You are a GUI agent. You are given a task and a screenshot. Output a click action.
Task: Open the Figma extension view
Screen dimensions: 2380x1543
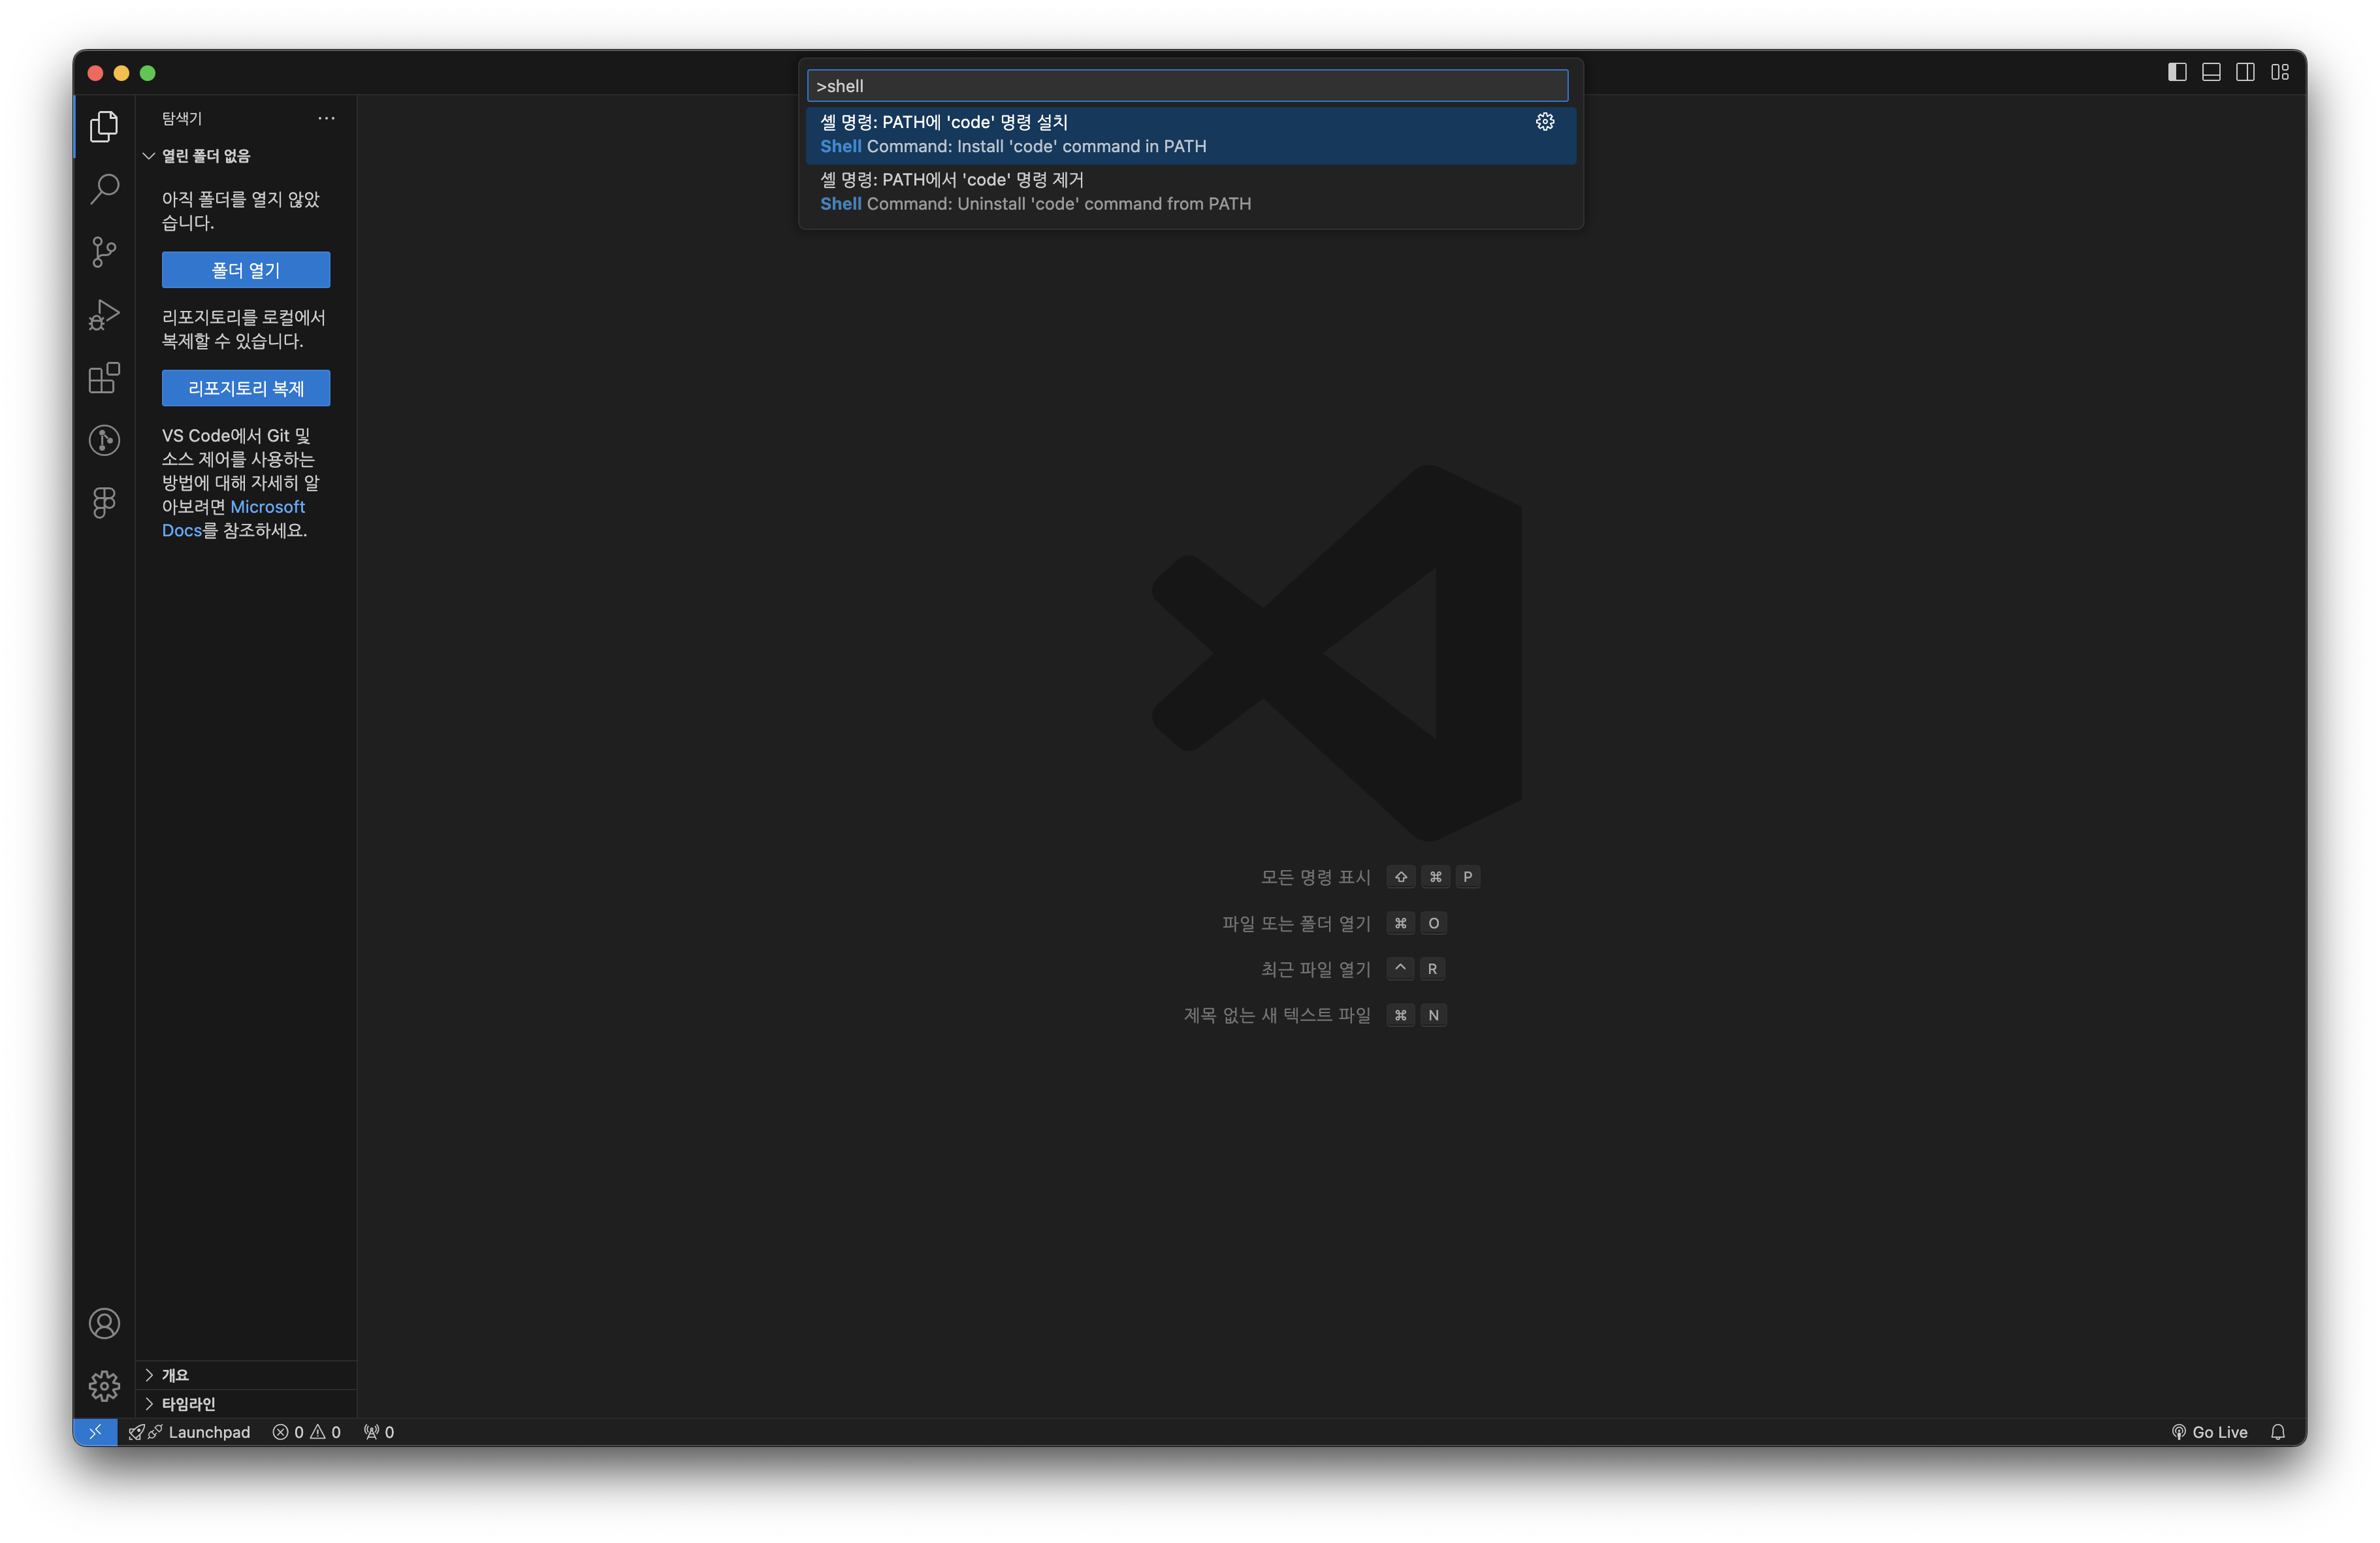(104, 502)
